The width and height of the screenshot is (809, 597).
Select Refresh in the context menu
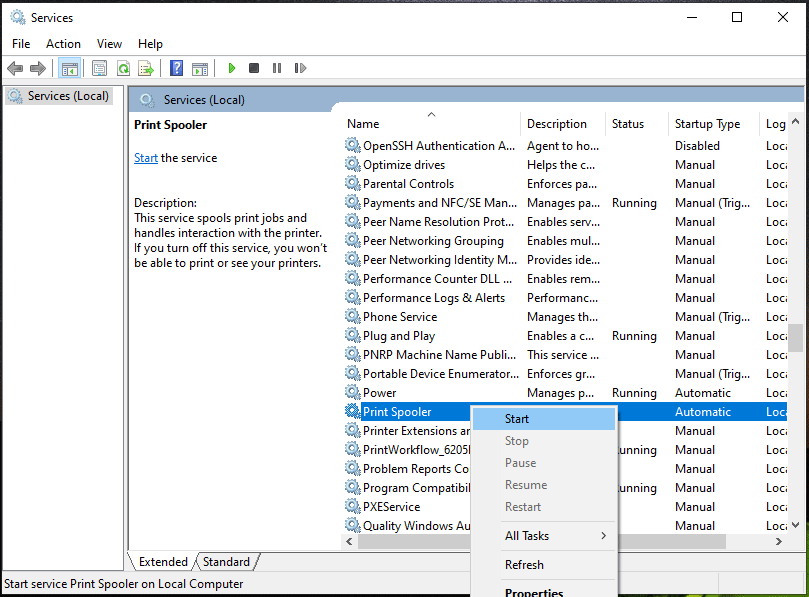[524, 565]
